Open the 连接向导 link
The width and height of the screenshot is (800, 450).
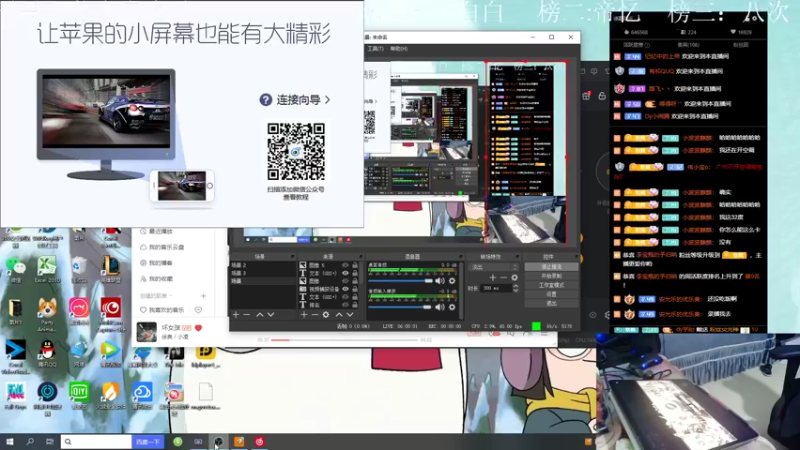(295, 100)
